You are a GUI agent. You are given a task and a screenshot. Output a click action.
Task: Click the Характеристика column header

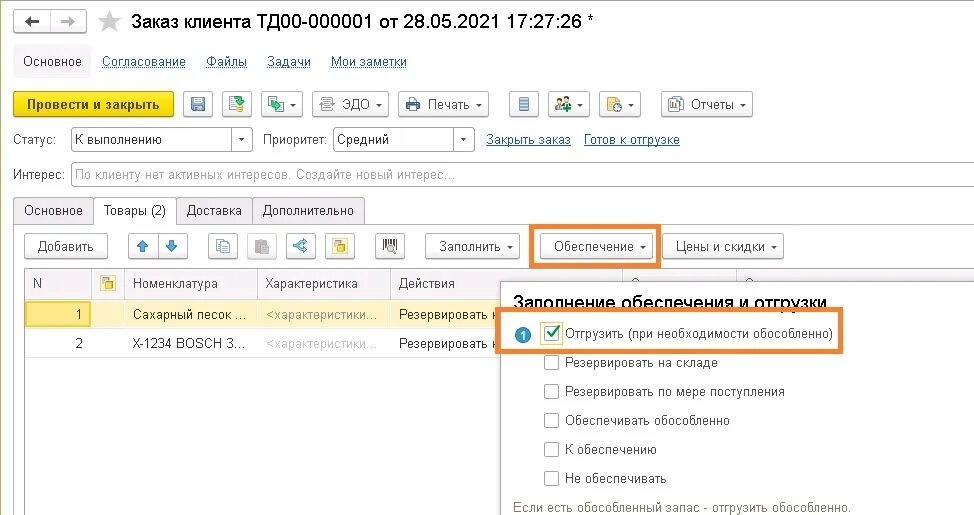coord(324,284)
